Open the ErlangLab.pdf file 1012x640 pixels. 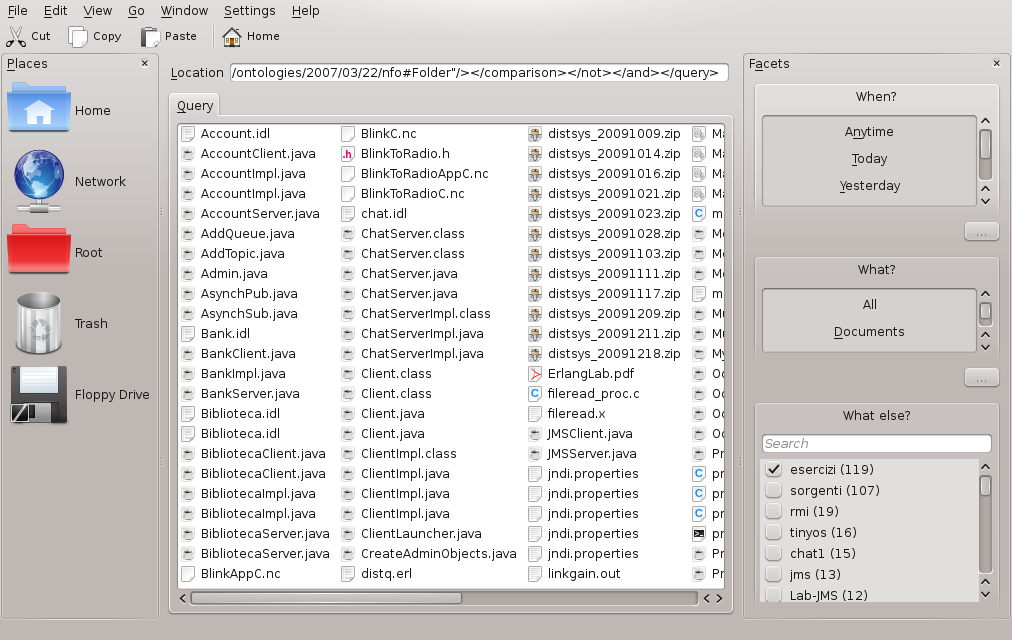pyautogui.click(x=589, y=374)
